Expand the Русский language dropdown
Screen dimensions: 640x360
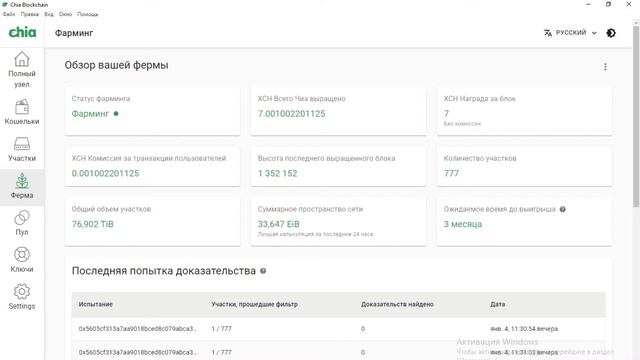pos(570,33)
